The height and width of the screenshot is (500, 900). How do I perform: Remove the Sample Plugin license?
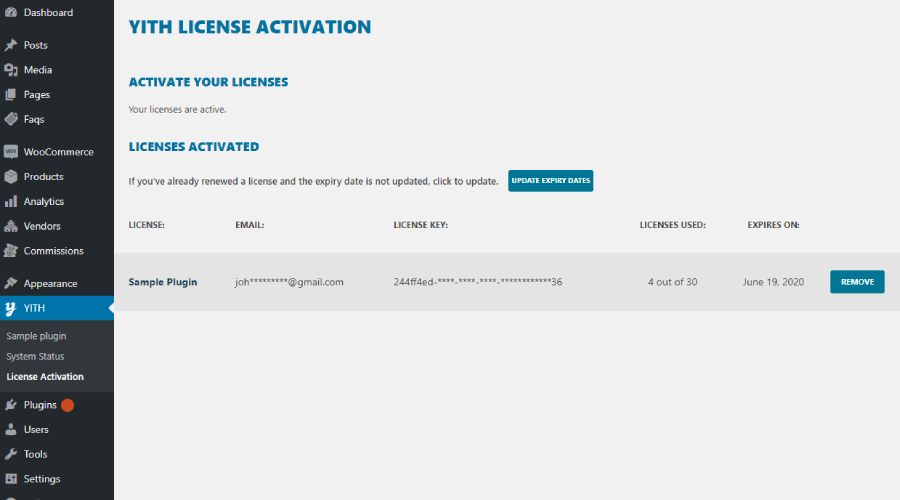pos(857,282)
